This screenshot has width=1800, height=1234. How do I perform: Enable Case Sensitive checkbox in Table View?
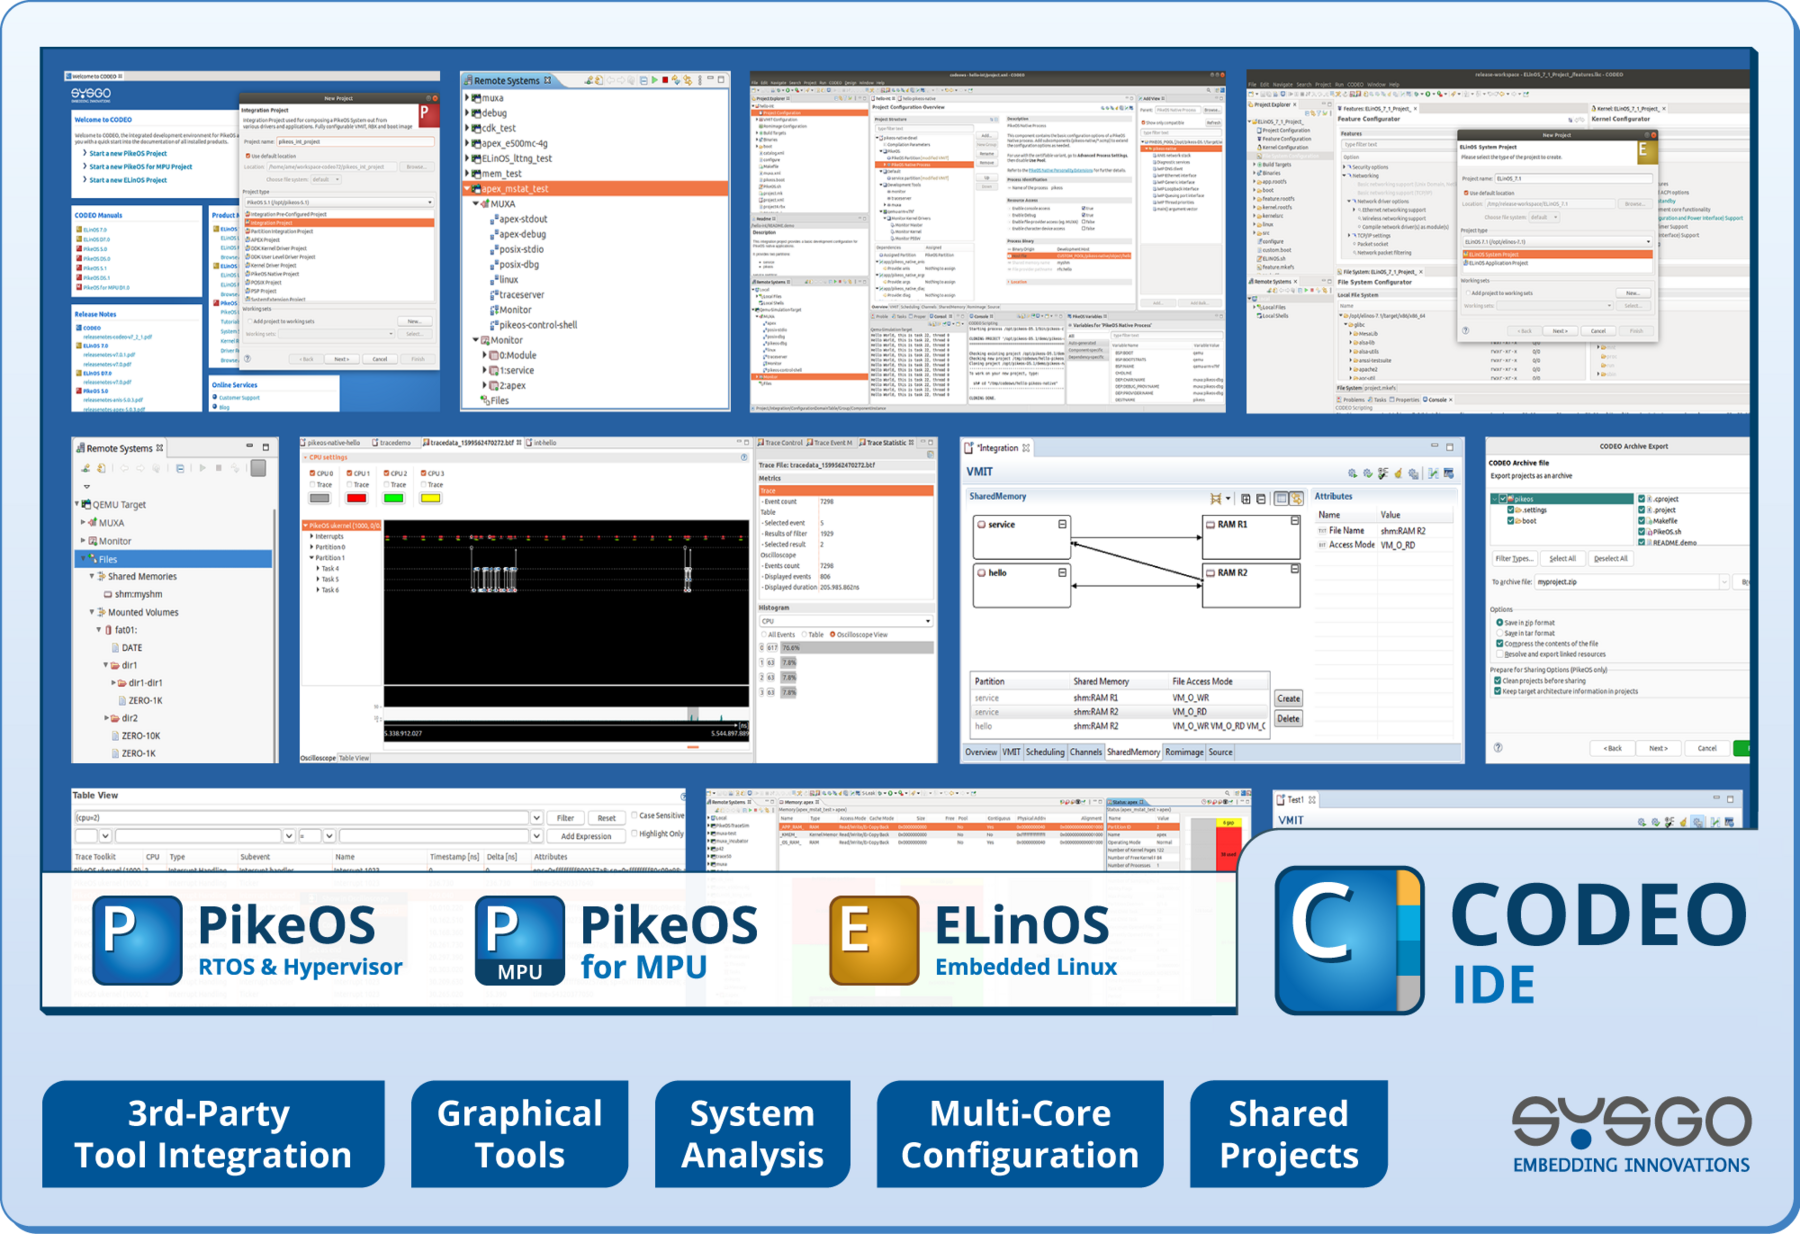point(634,816)
